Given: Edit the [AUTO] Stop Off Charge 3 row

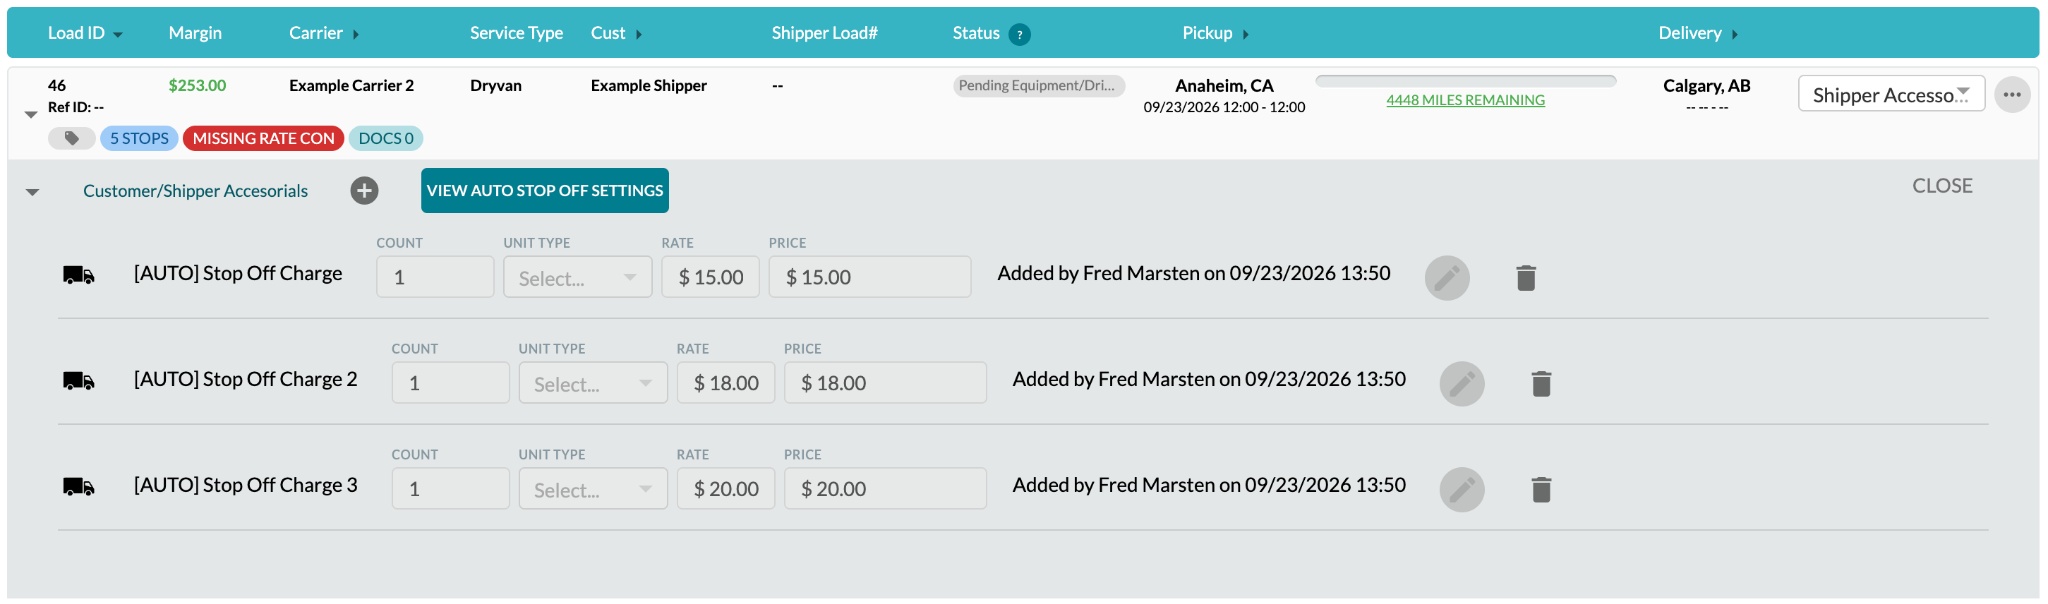Looking at the screenshot, I should tap(1462, 490).
